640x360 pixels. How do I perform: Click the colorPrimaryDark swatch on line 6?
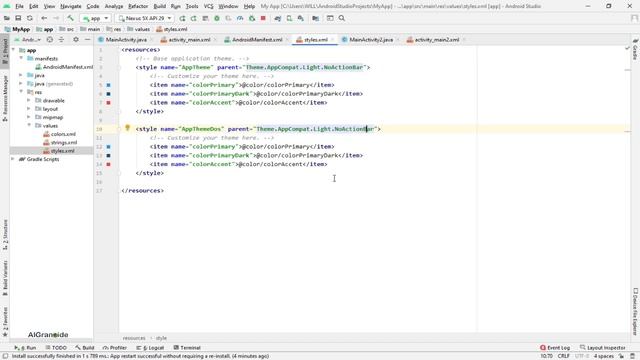(109, 94)
